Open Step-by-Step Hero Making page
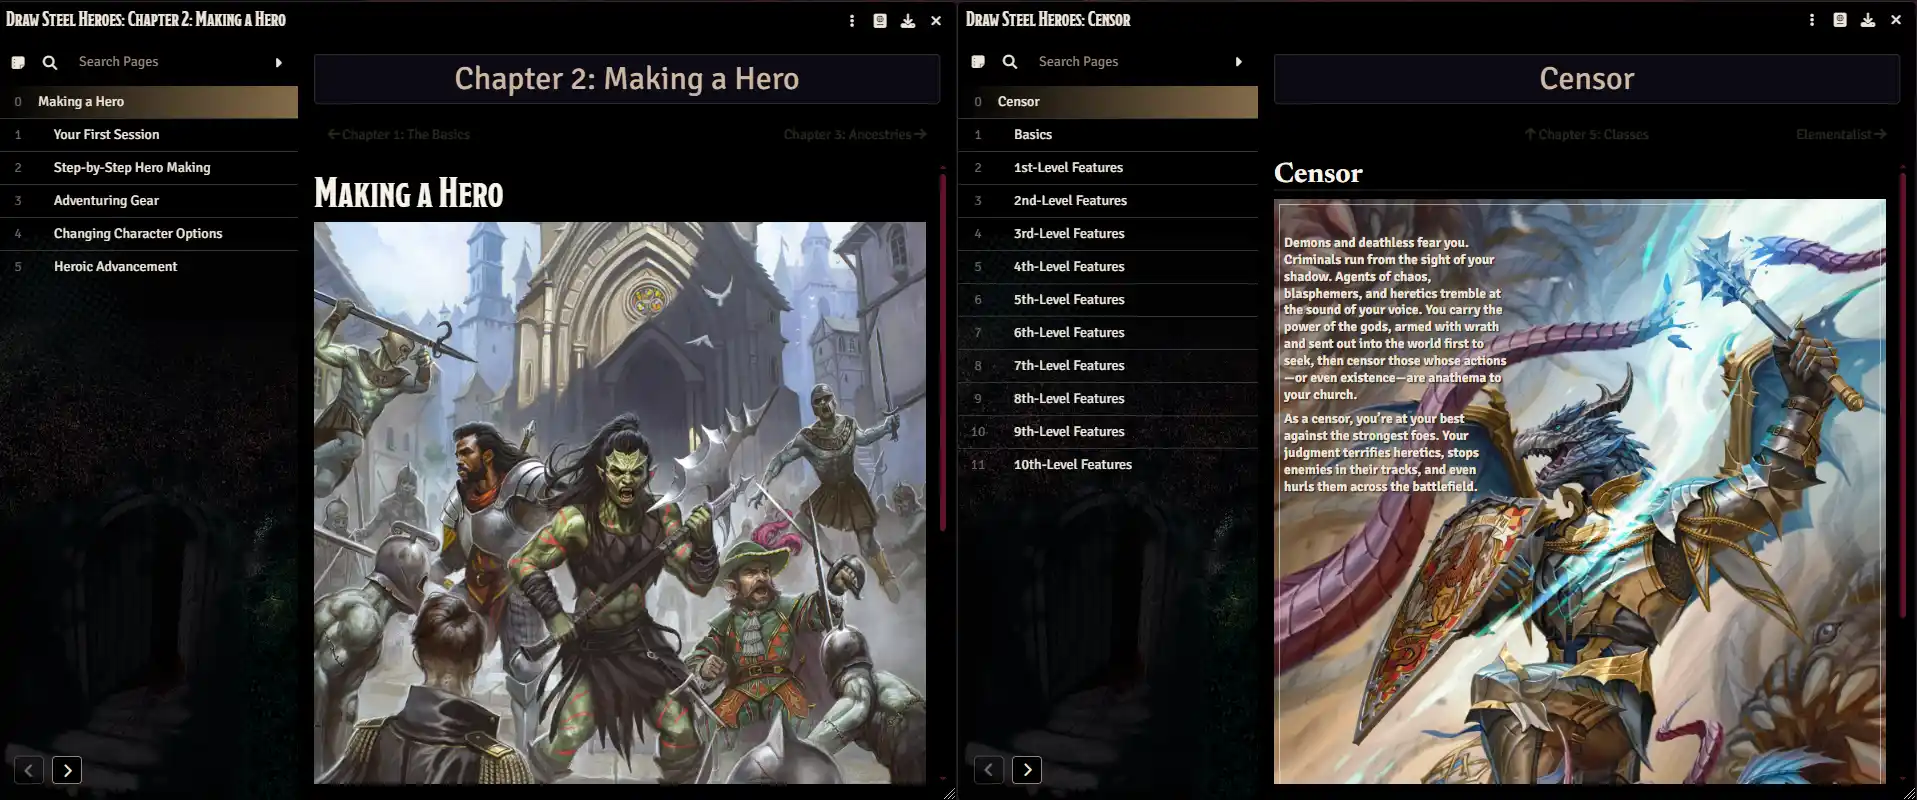The height and width of the screenshot is (800, 1917). point(149,168)
